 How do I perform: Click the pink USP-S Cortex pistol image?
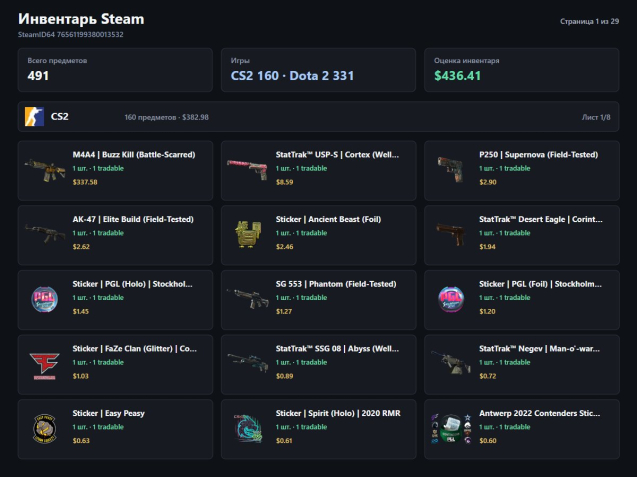pos(248,169)
